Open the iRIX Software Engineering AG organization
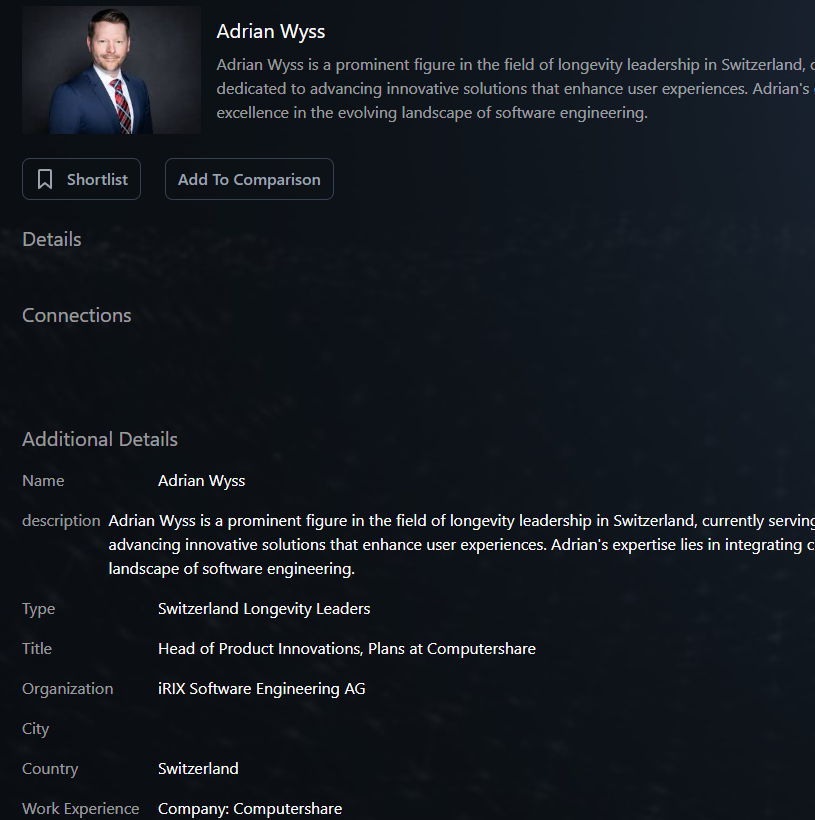 click(262, 689)
